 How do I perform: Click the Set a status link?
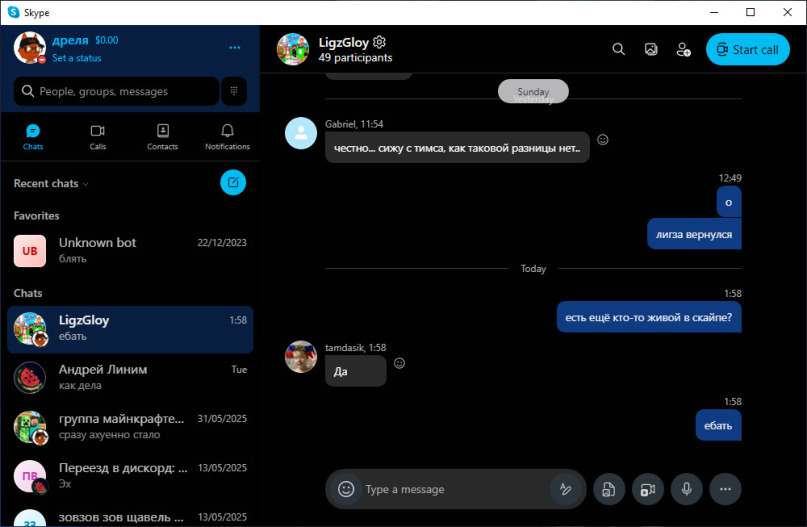[x=77, y=58]
